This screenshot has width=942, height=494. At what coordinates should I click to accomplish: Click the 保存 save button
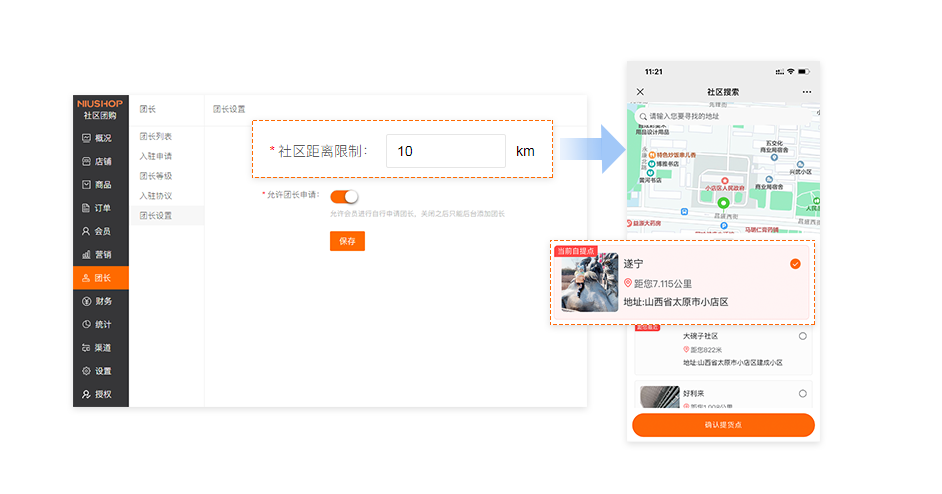[x=347, y=241]
